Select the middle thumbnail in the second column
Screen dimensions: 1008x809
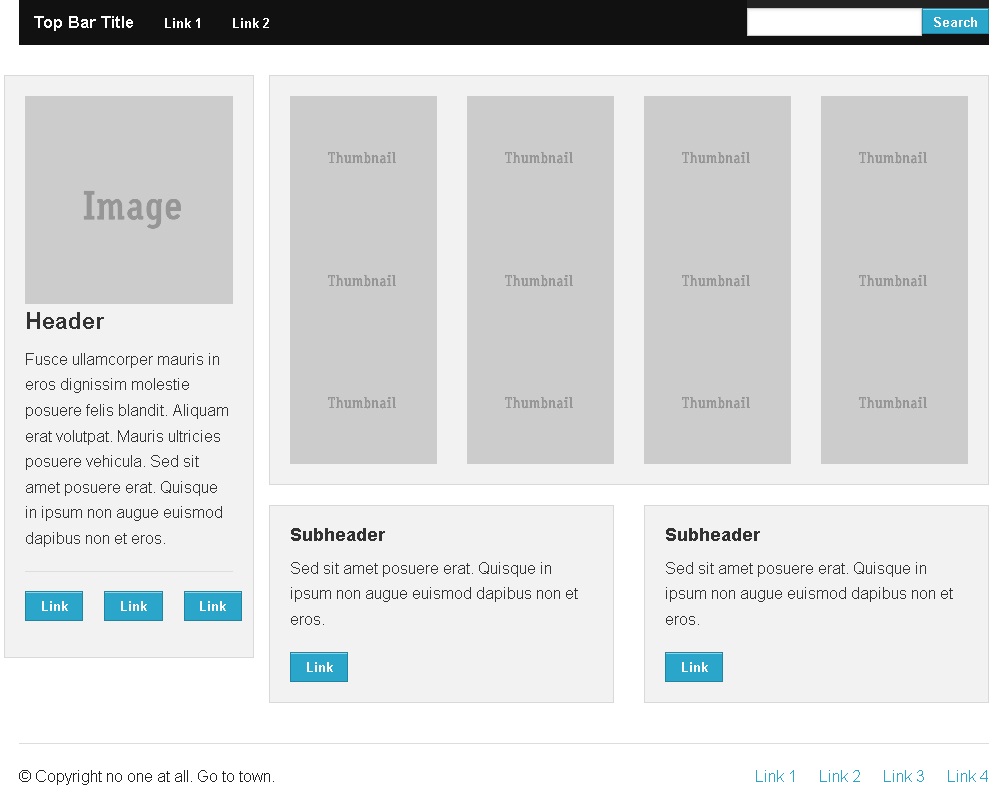coord(539,281)
